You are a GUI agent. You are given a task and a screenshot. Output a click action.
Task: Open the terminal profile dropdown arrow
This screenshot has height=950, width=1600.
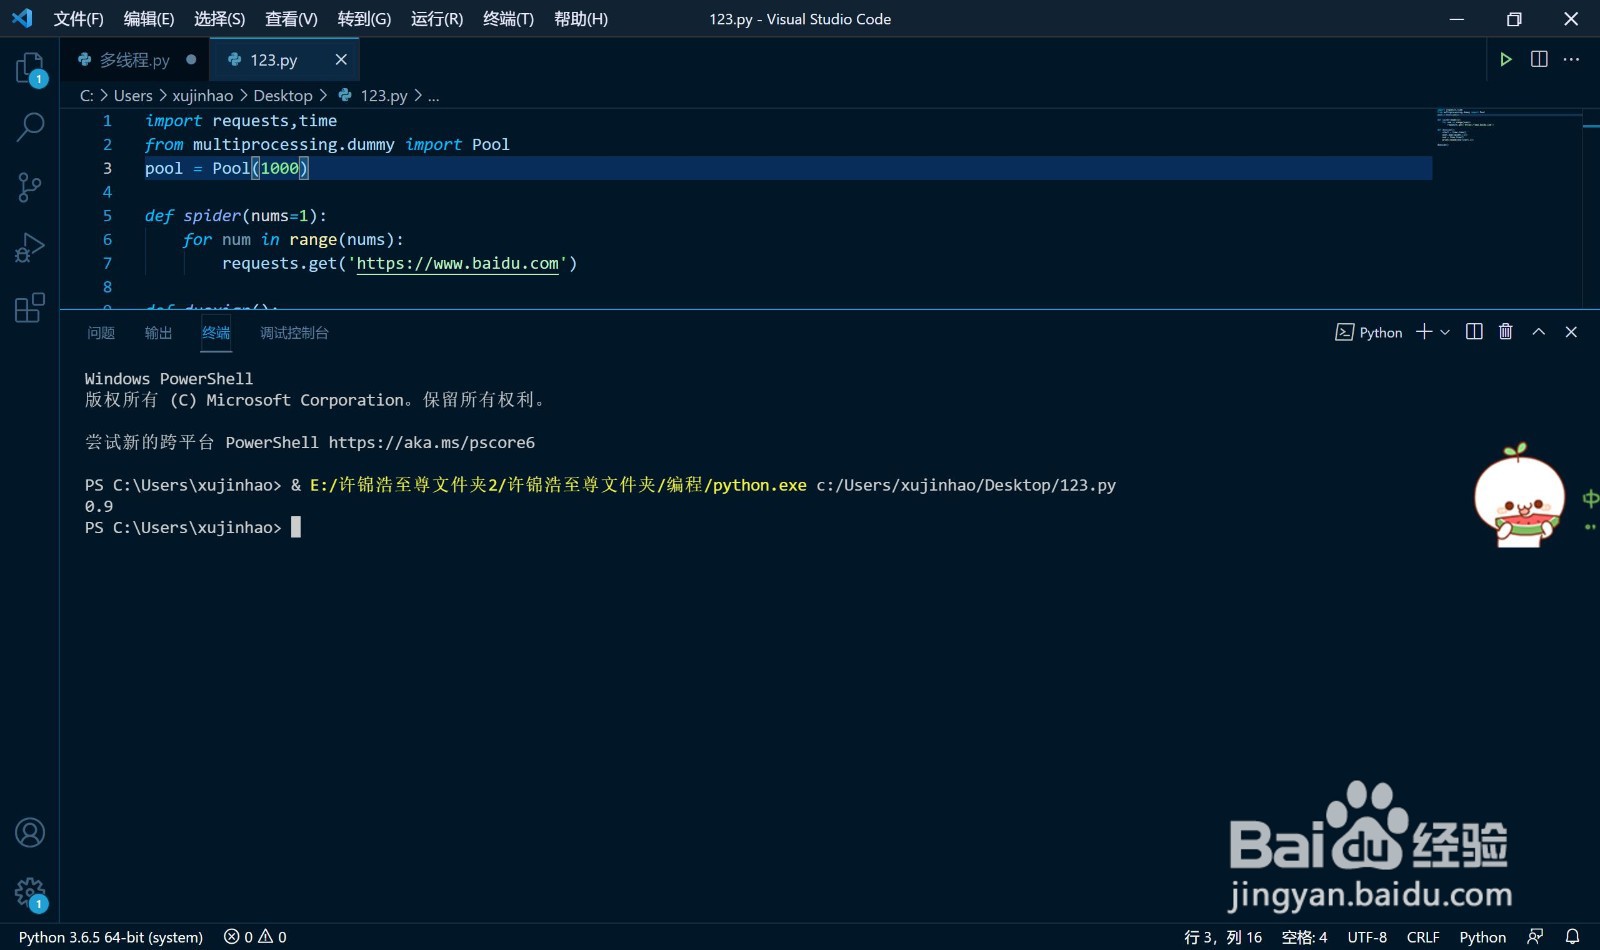pos(1444,331)
